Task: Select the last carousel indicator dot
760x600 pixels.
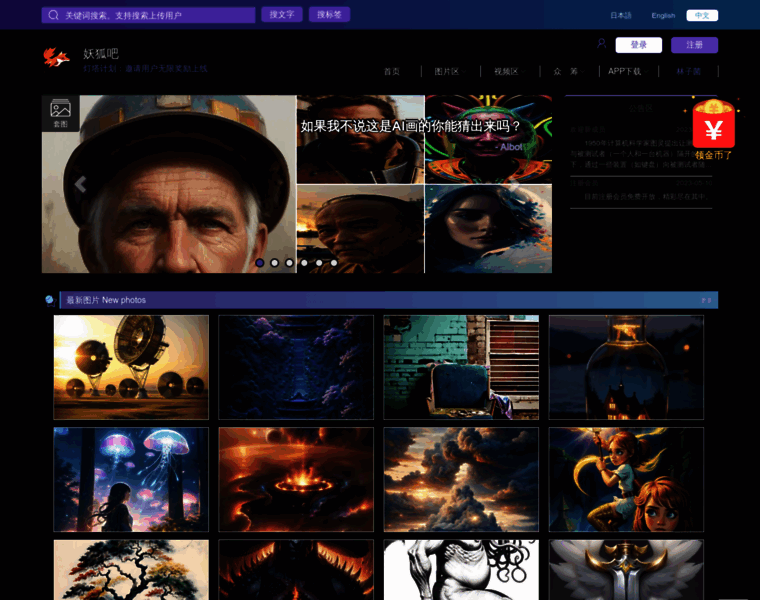Action: click(334, 263)
